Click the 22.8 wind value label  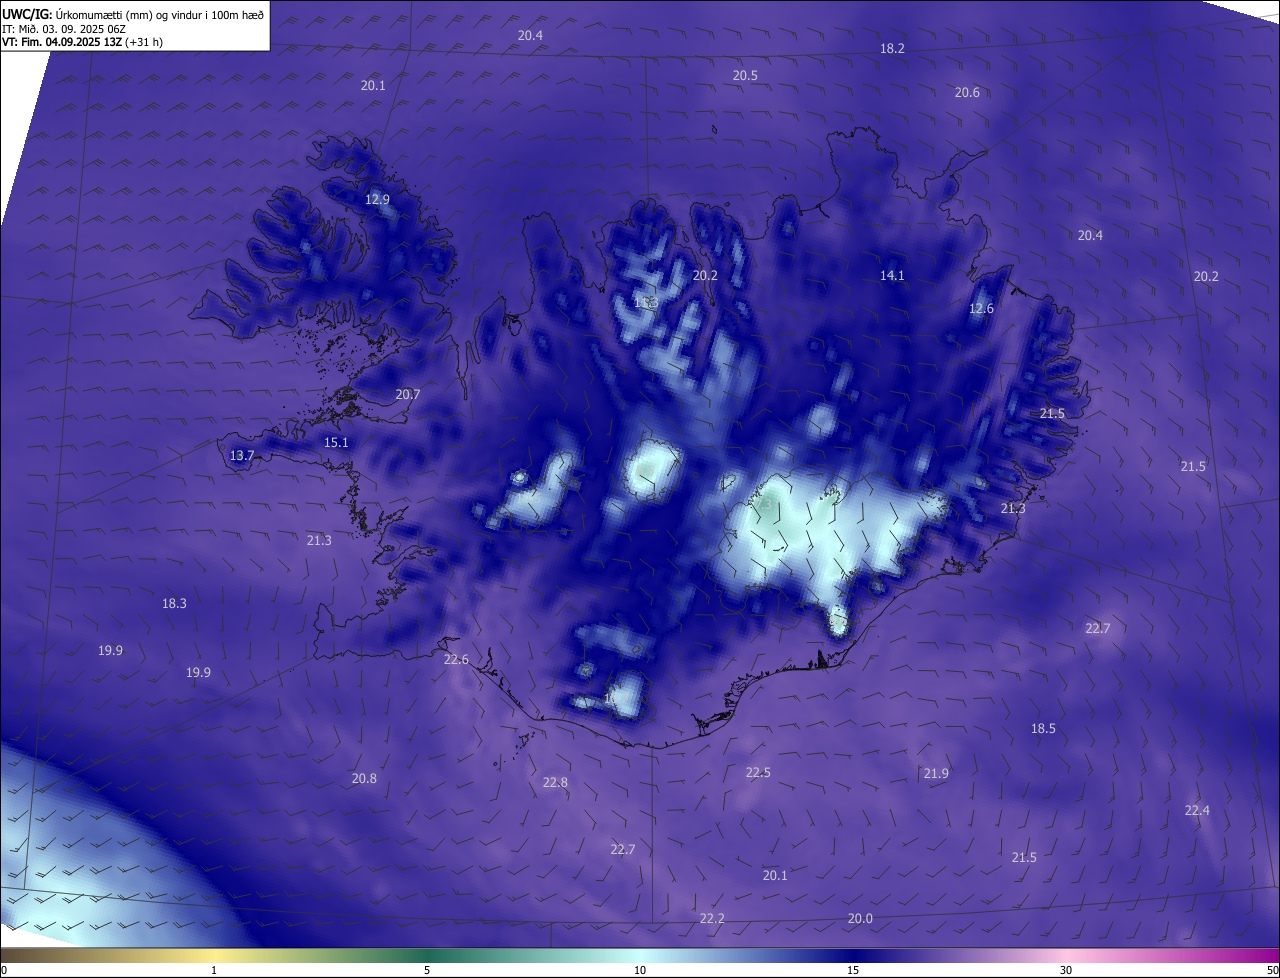555,782
